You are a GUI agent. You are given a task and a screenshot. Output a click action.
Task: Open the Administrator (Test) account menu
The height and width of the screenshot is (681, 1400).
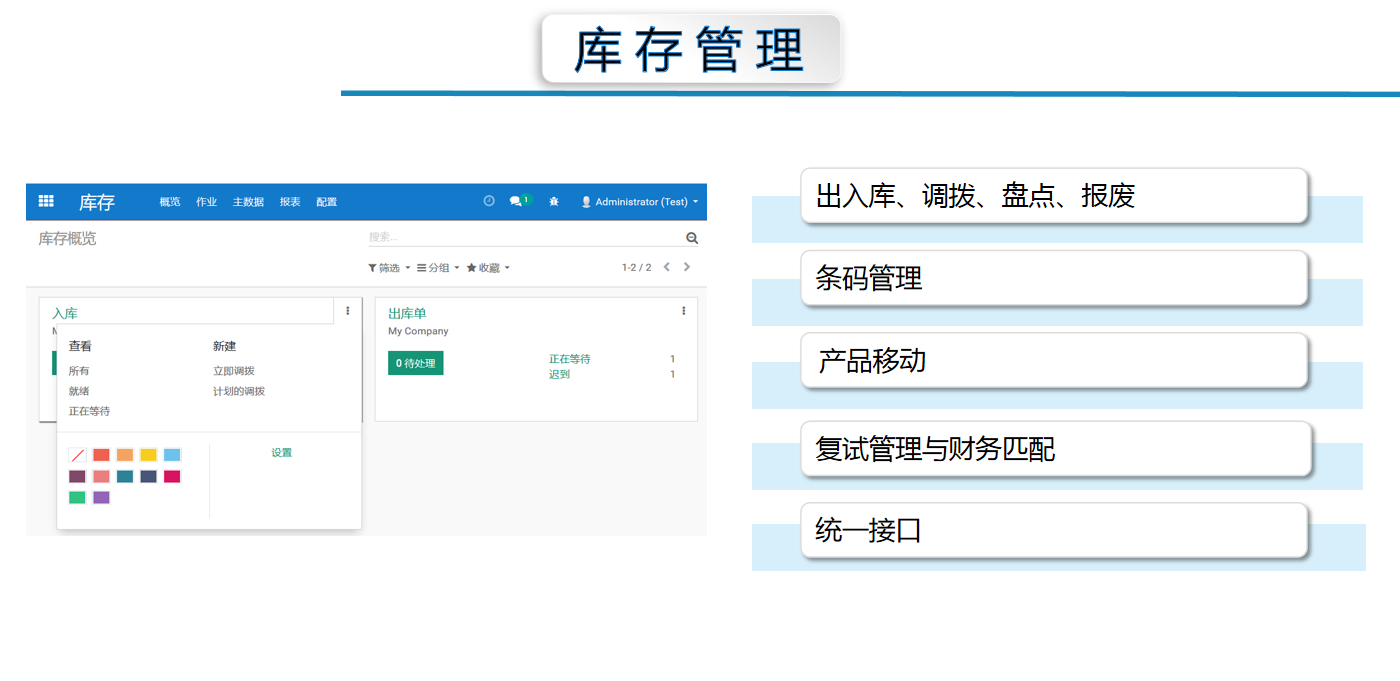point(640,201)
